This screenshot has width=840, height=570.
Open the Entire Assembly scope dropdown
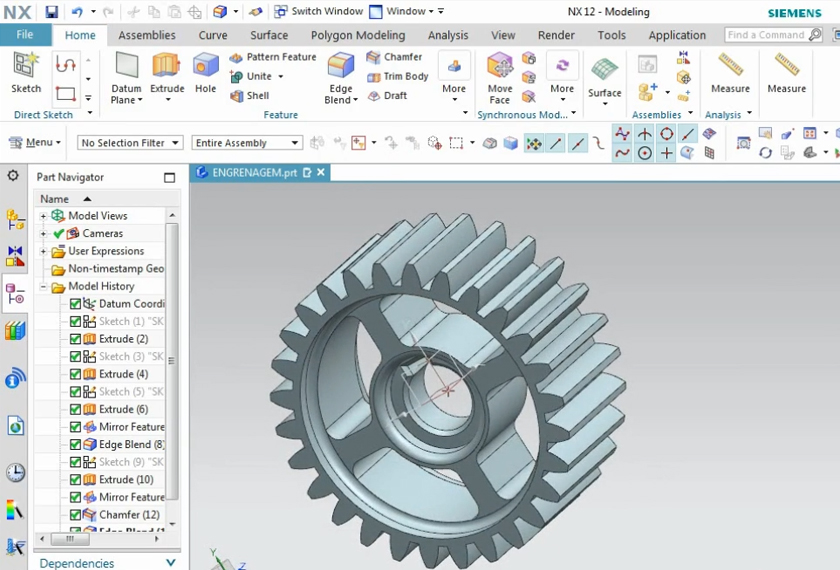click(245, 143)
